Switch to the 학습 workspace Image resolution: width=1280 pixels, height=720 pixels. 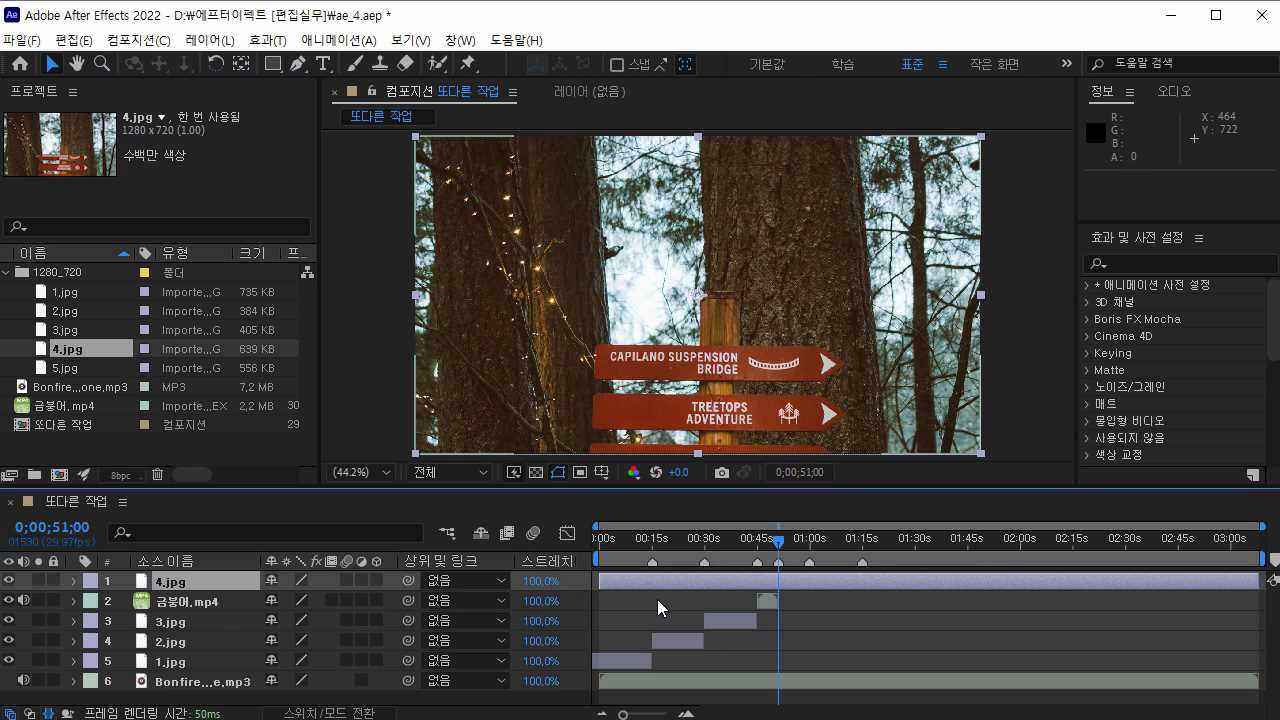point(843,64)
